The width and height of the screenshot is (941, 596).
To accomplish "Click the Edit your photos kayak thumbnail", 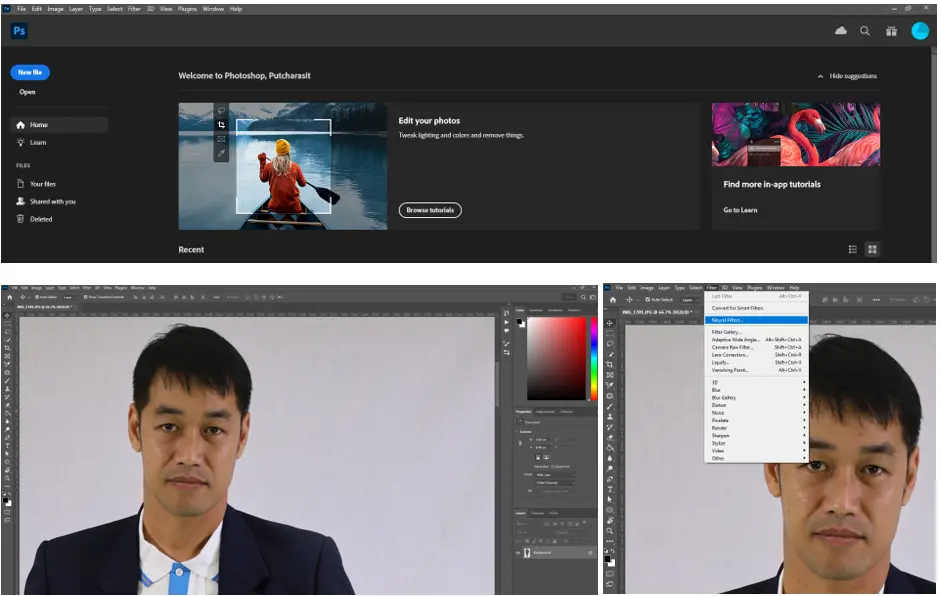I will pyautogui.click(x=283, y=166).
